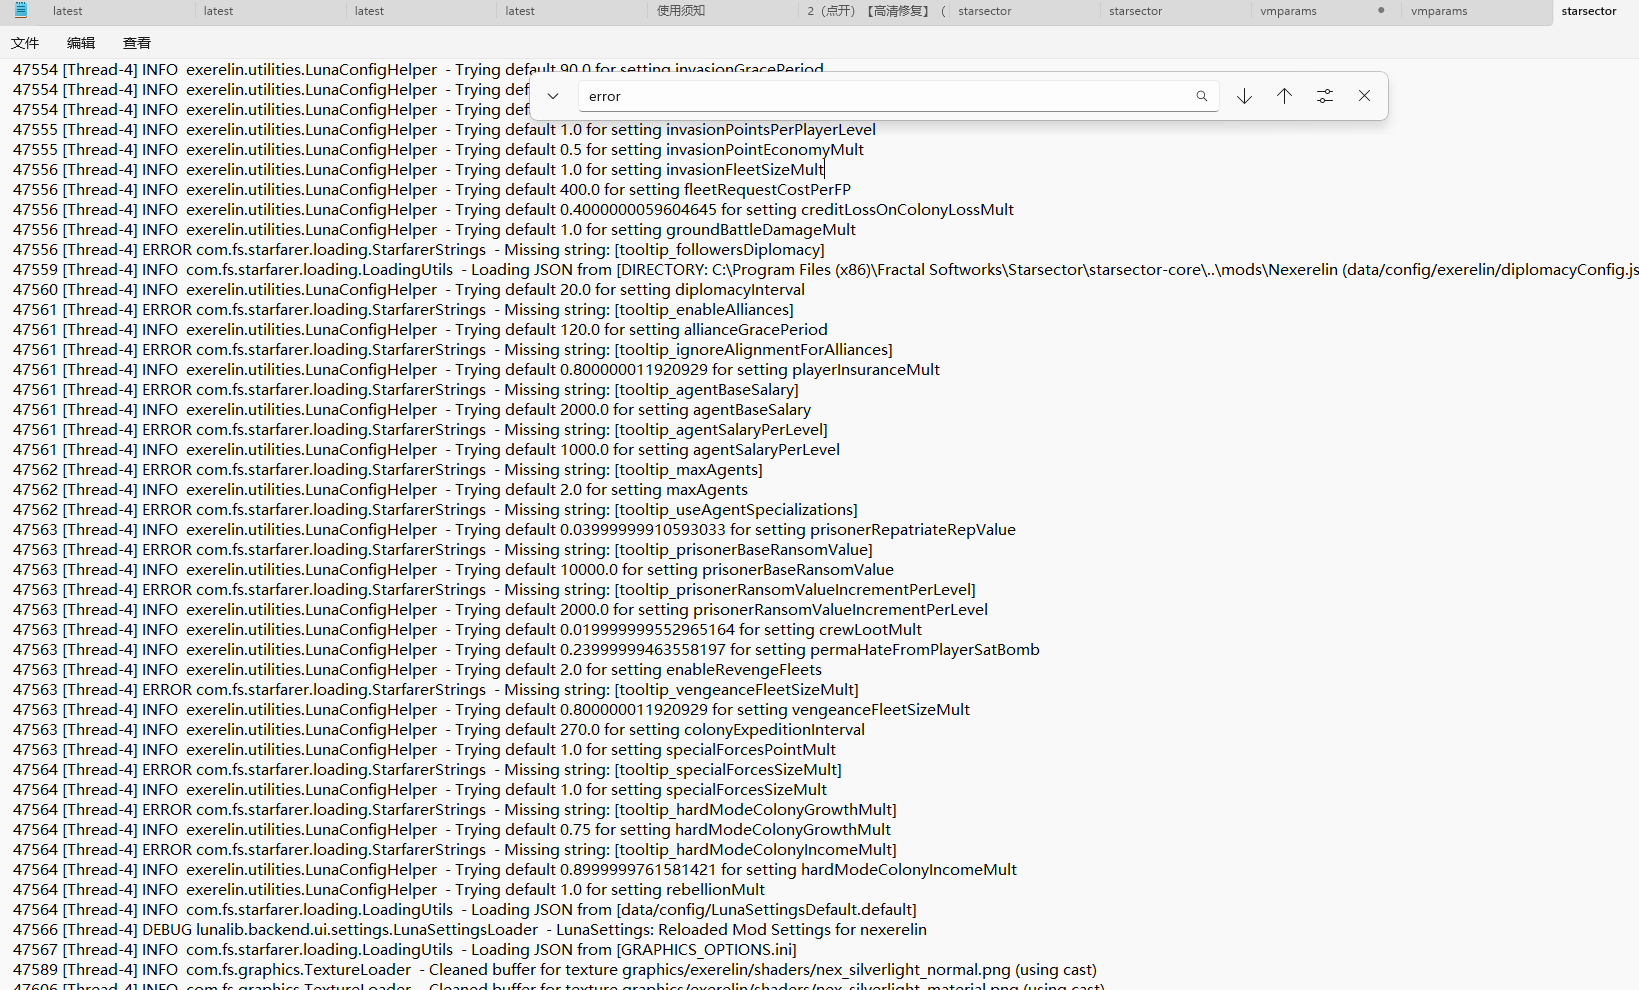
Task: Click the unsaved-changes dot on the vmparams tab
Action: pyautogui.click(x=1381, y=11)
